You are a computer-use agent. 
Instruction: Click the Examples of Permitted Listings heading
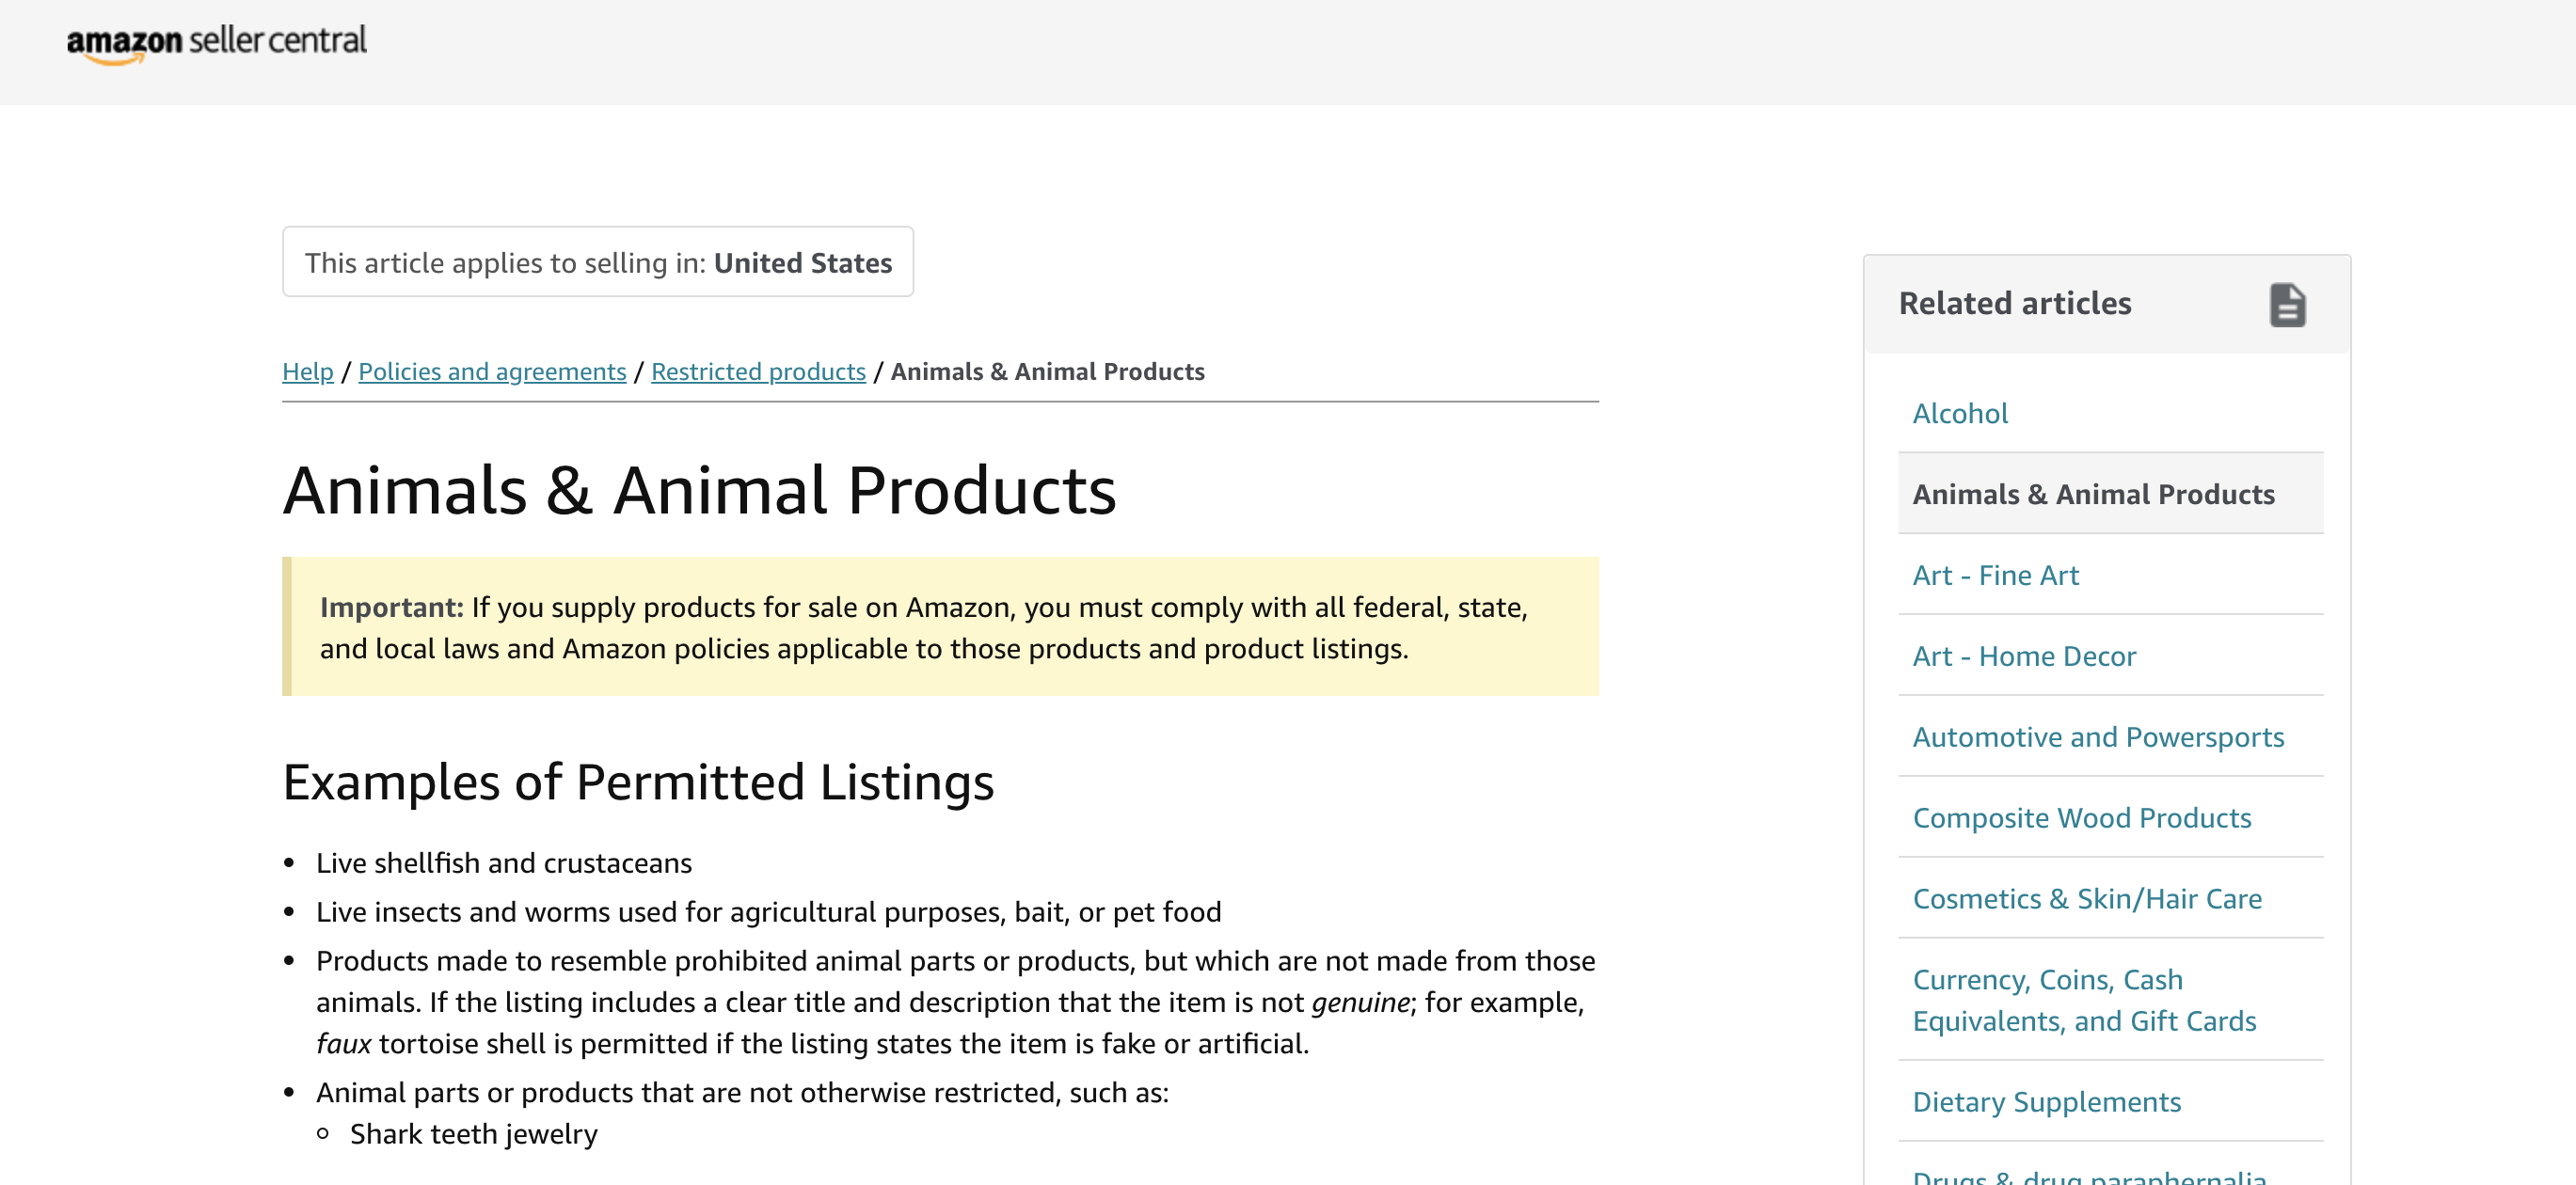point(638,783)
